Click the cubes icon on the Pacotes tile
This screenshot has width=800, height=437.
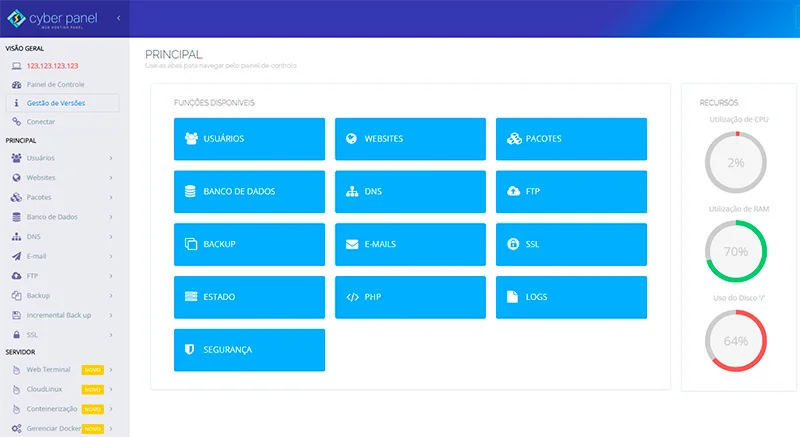click(512, 138)
